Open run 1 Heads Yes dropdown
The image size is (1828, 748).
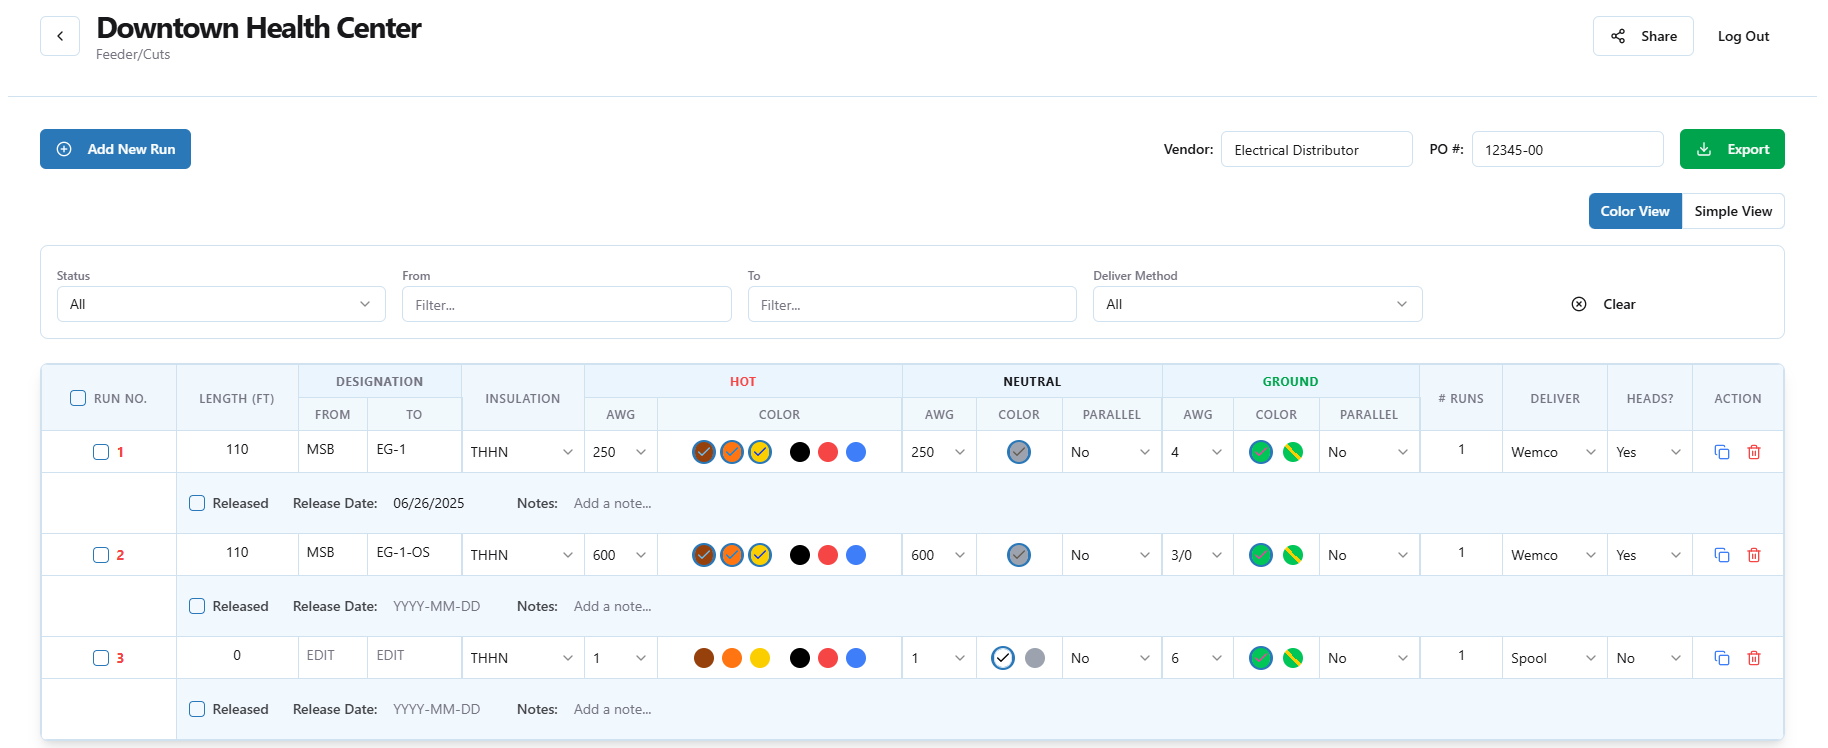click(1649, 452)
